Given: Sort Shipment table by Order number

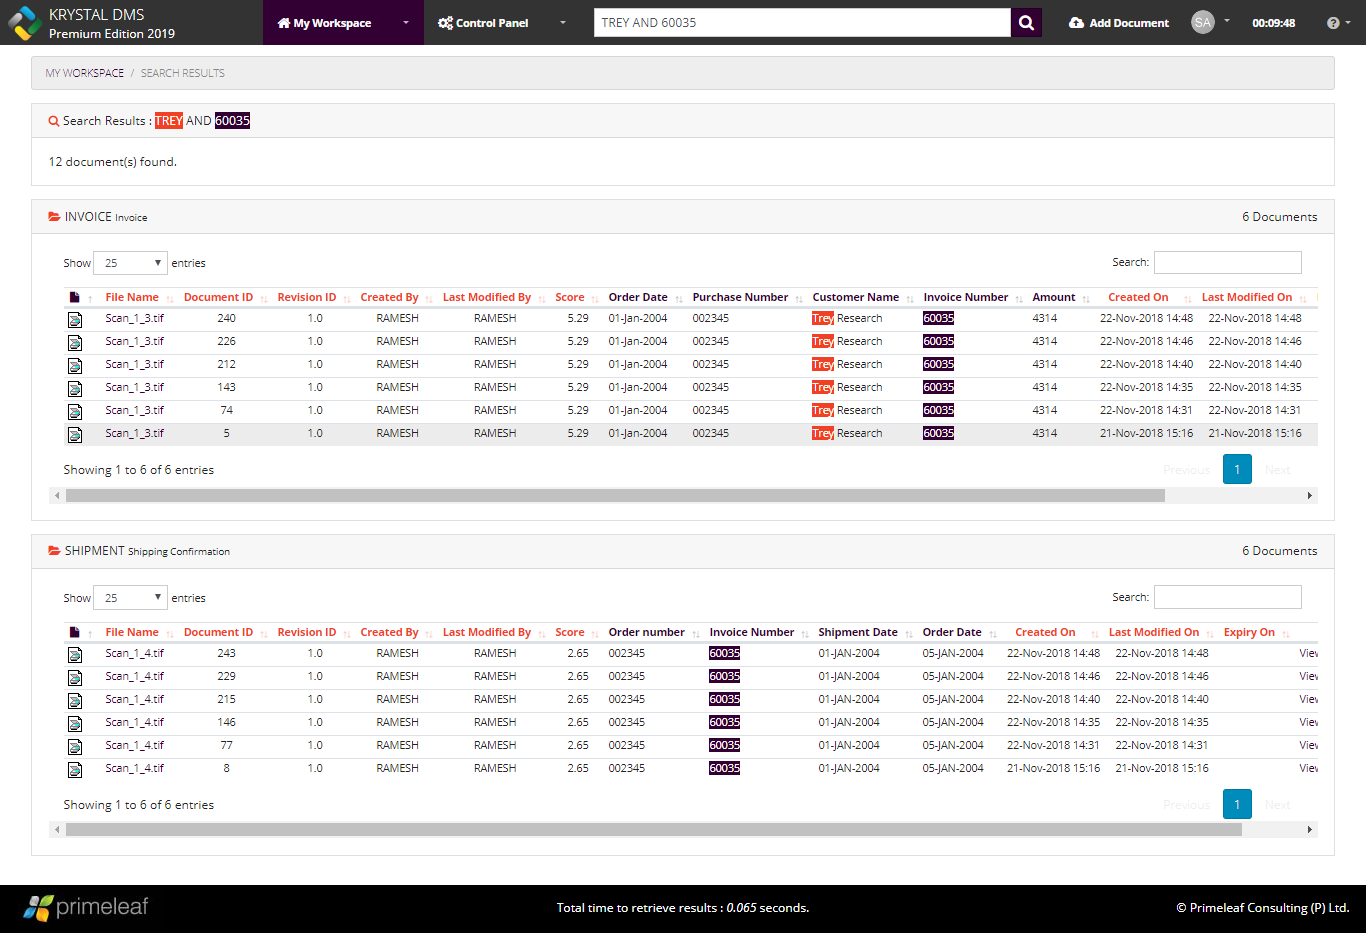Looking at the screenshot, I should click(647, 632).
